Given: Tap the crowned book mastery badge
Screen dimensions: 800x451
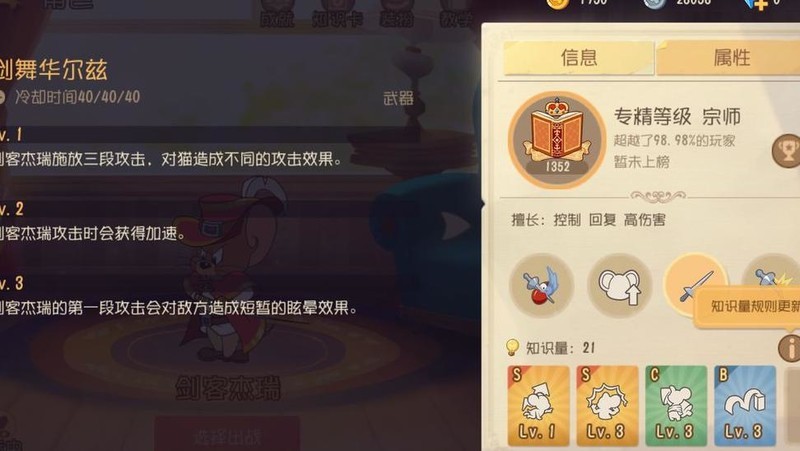Looking at the screenshot, I should [x=557, y=140].
